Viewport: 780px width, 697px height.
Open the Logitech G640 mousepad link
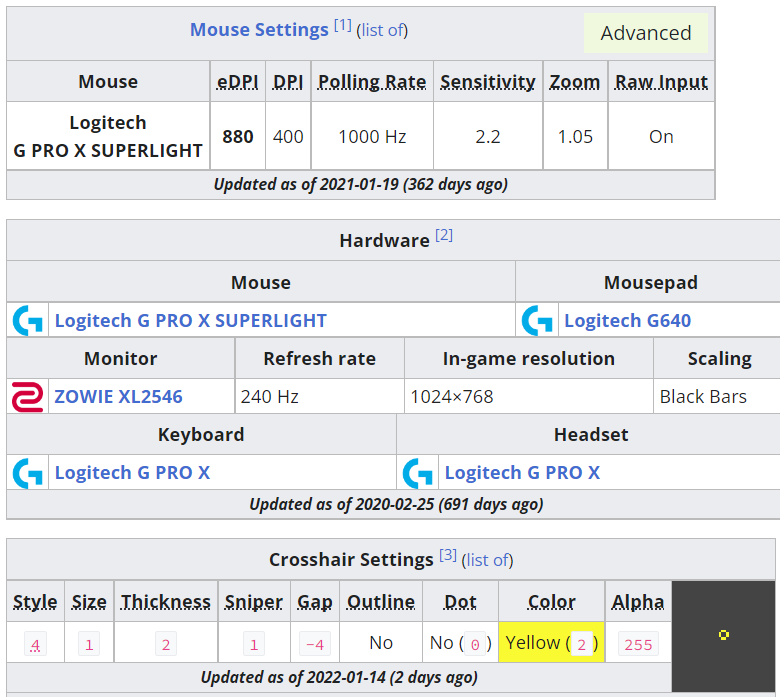click(627, 321)
